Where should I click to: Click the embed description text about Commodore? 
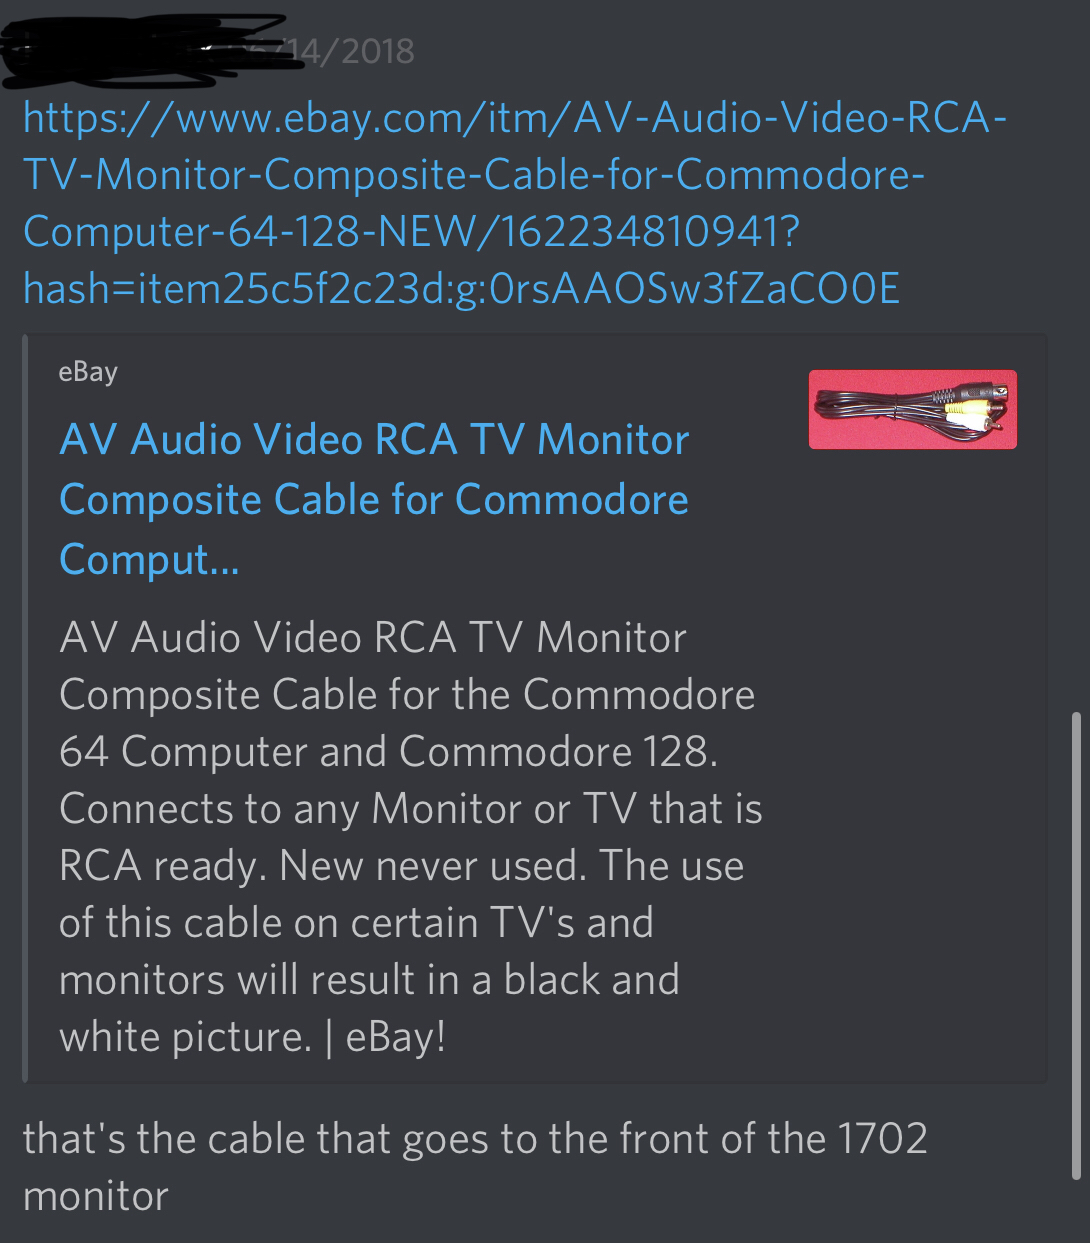[x=410, y=837]
